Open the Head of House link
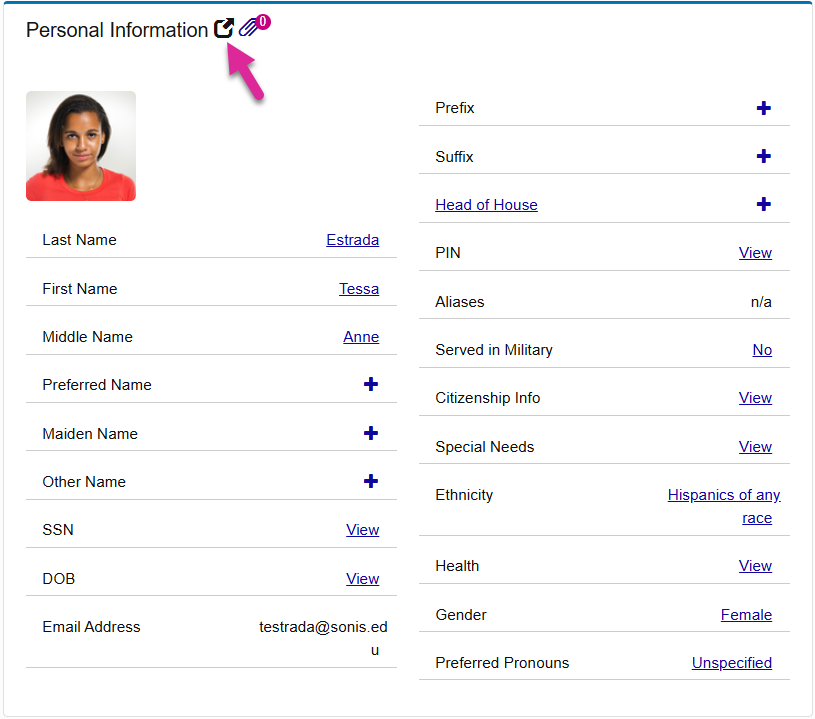Screen dimensions: 815x719 [x=486, y=205]
